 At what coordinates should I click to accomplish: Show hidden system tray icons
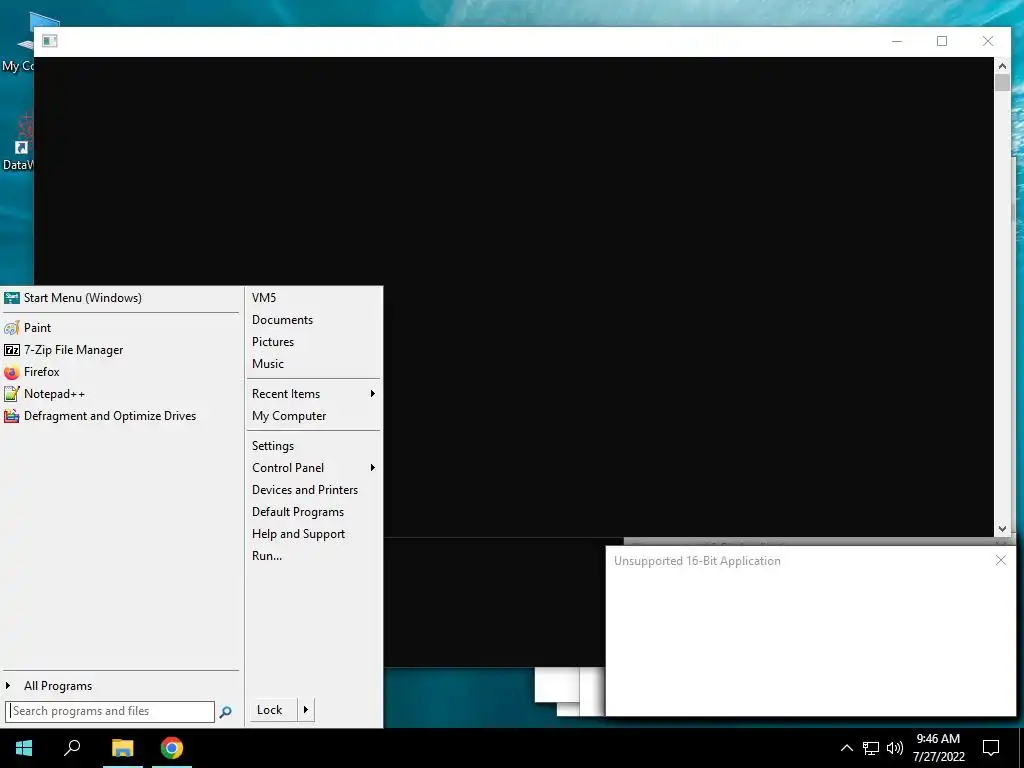pyautogui.click(x=846, y=748)
